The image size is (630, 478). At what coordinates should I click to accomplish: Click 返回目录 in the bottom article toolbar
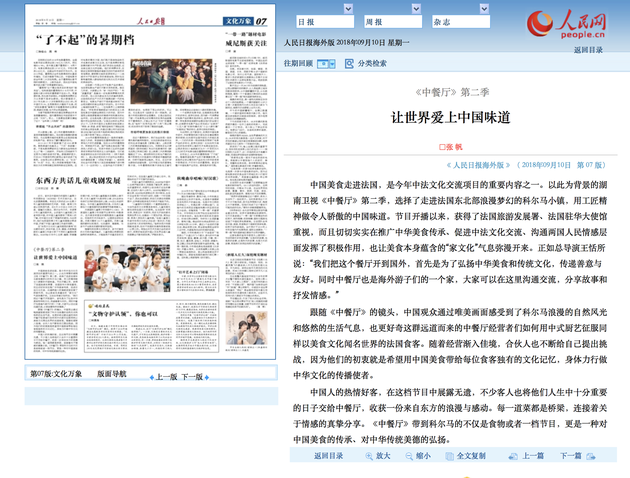[328, 456]
